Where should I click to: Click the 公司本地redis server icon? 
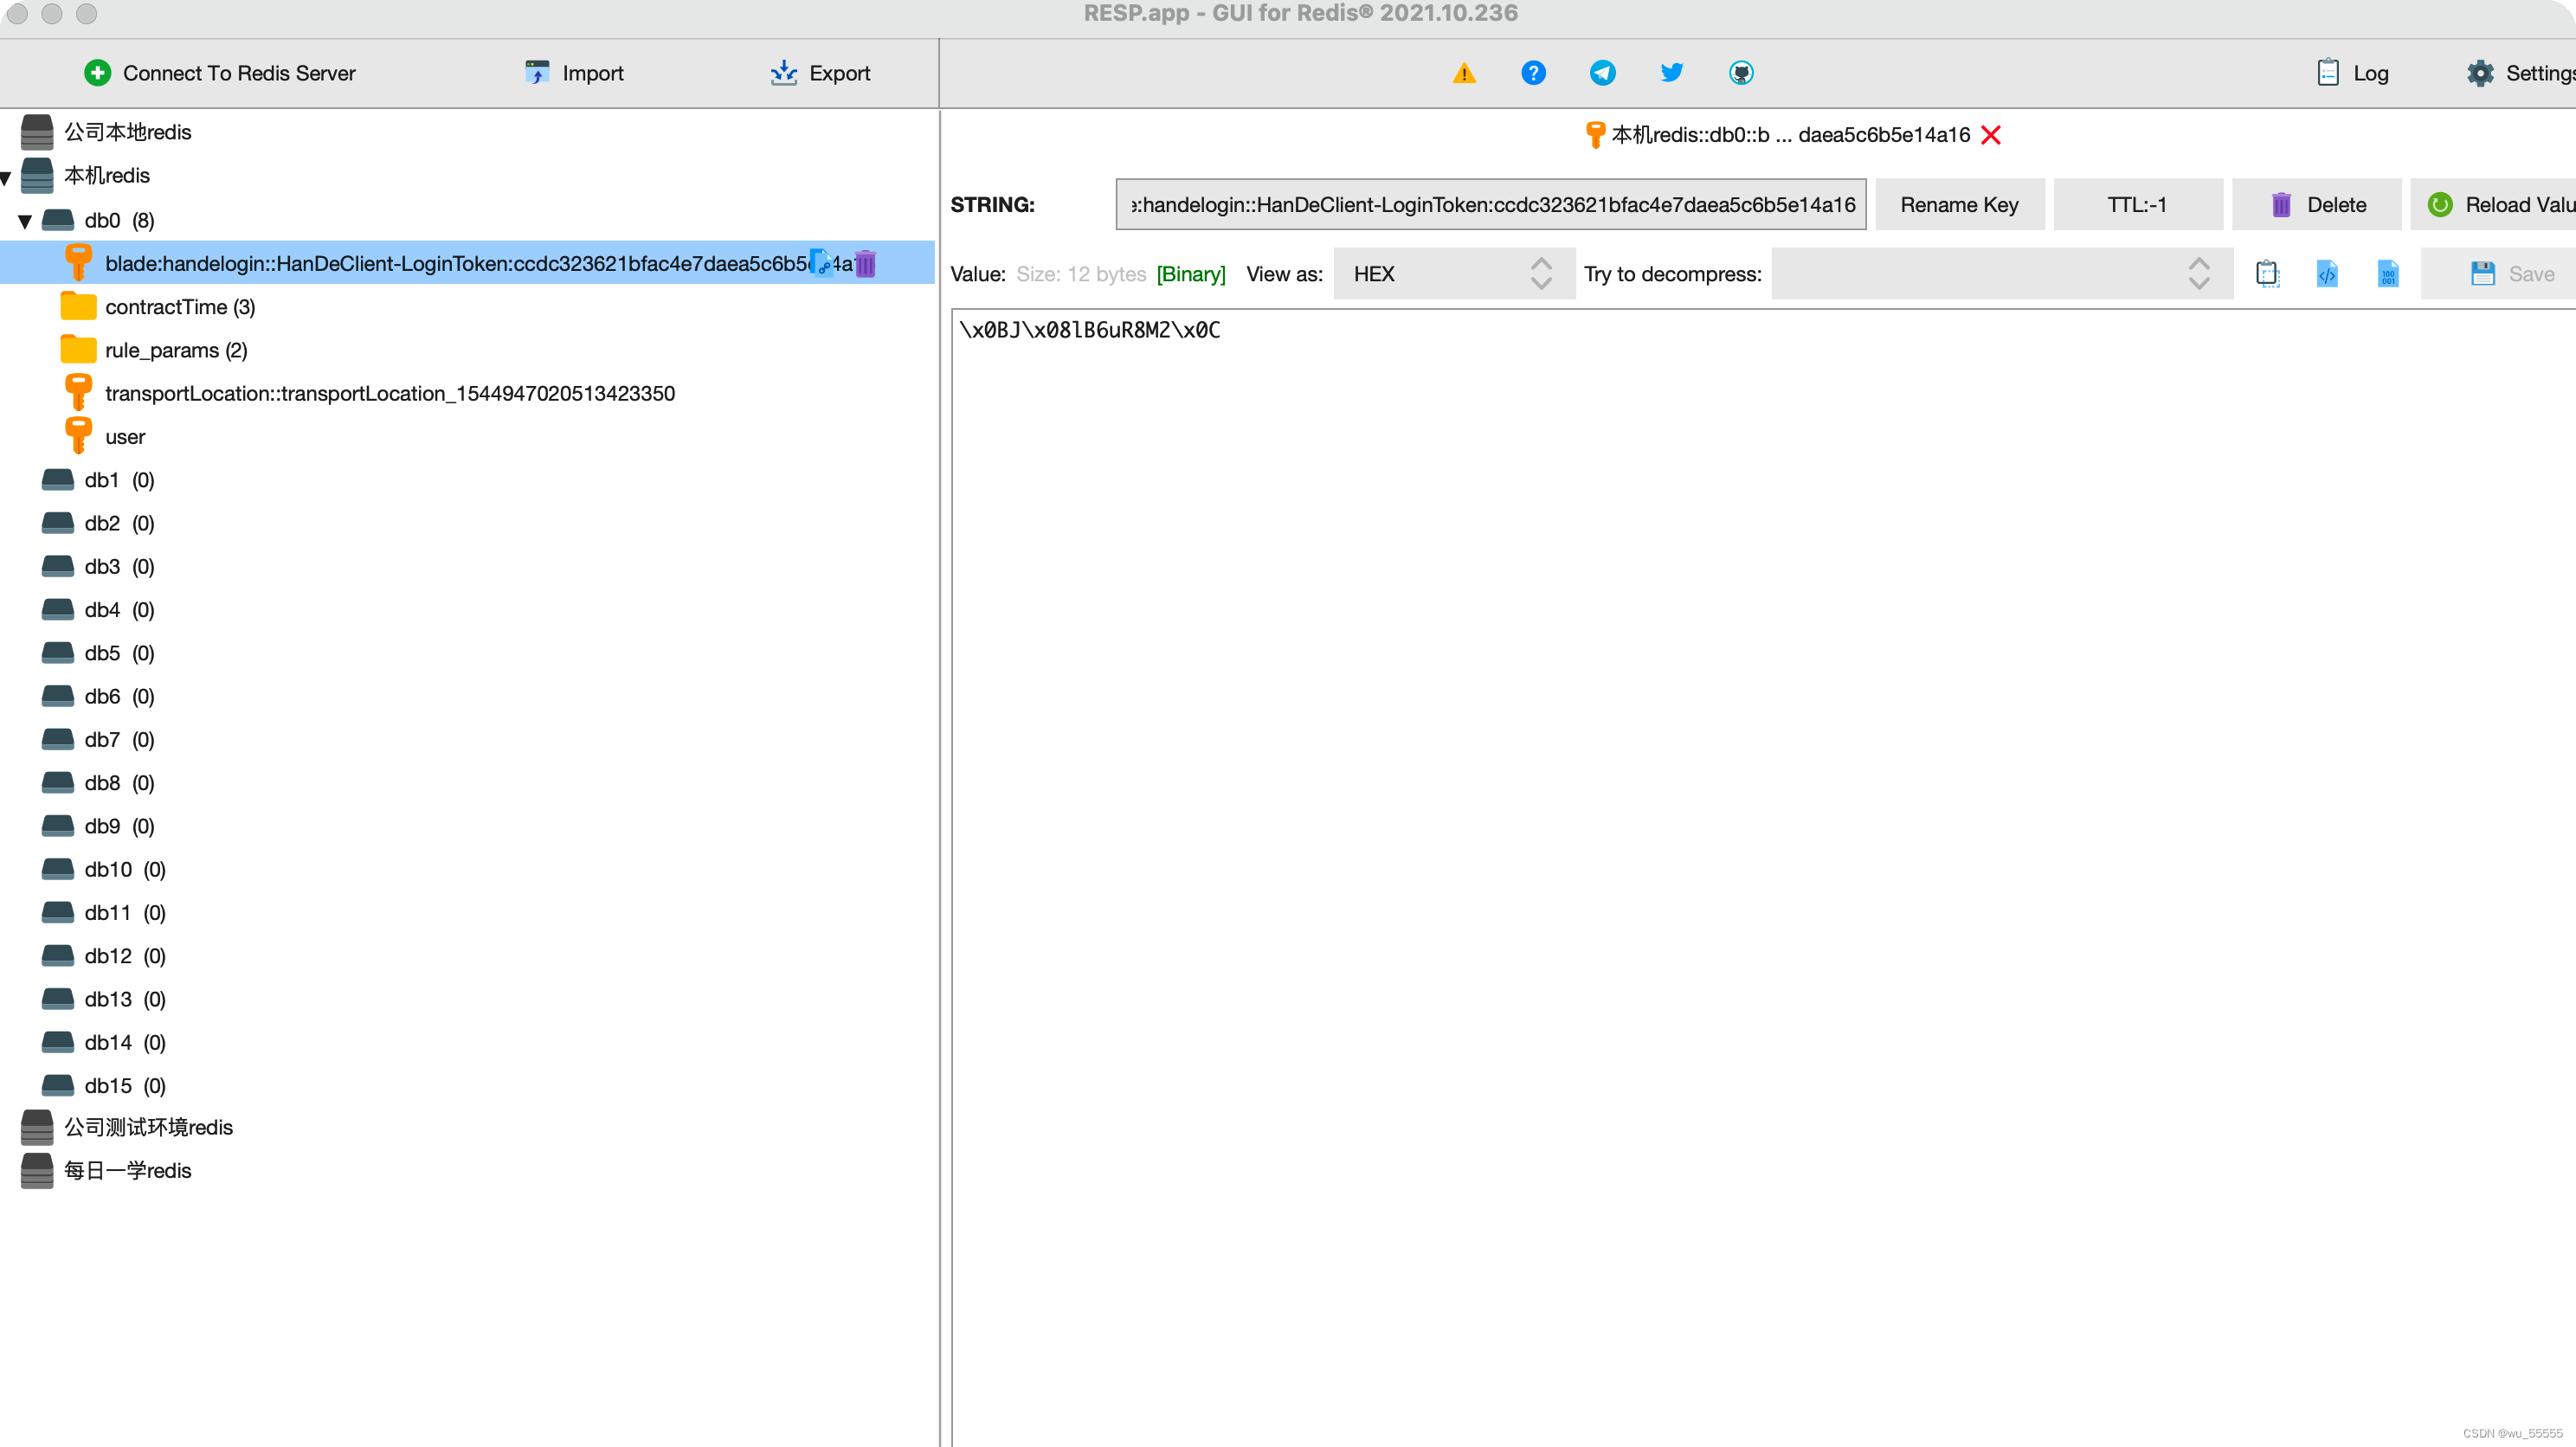[x=37, y=132]
